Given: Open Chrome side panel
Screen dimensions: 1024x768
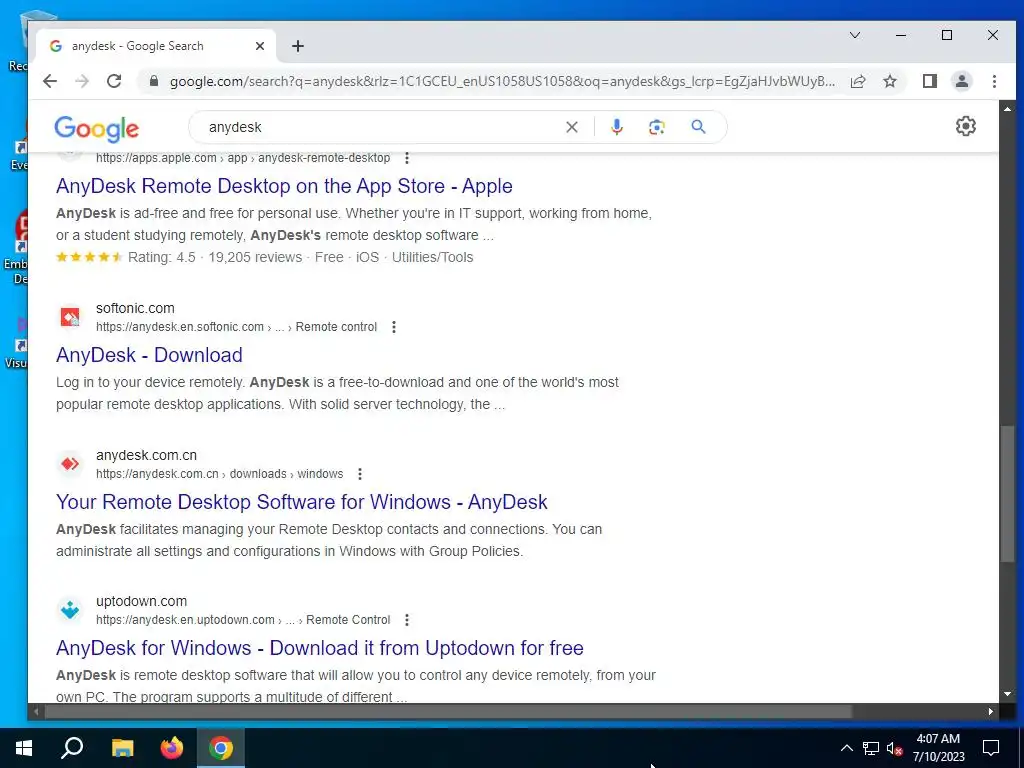Looking at the screenshot, I should point(930,81).
